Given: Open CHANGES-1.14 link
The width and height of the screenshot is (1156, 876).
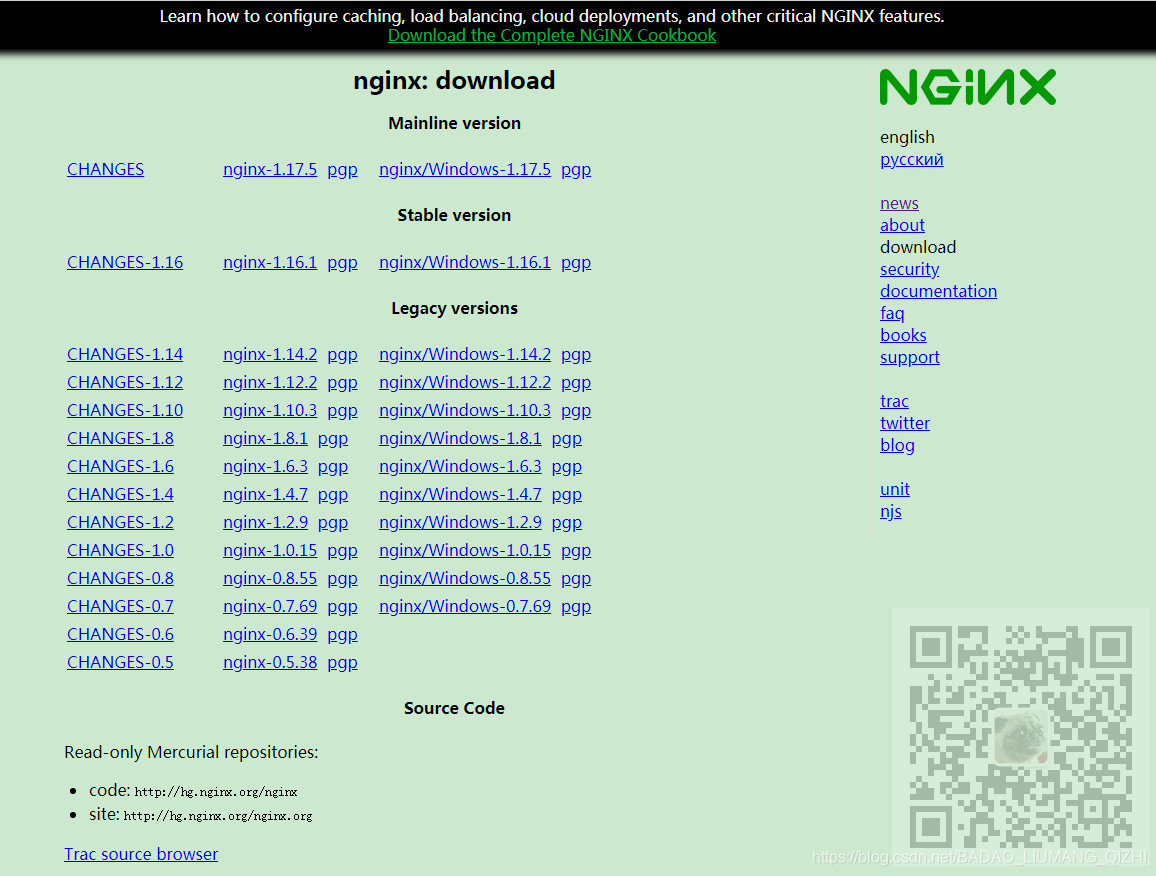Looking at the screenshot, I should pyautogui.click(x=125, y=355).
